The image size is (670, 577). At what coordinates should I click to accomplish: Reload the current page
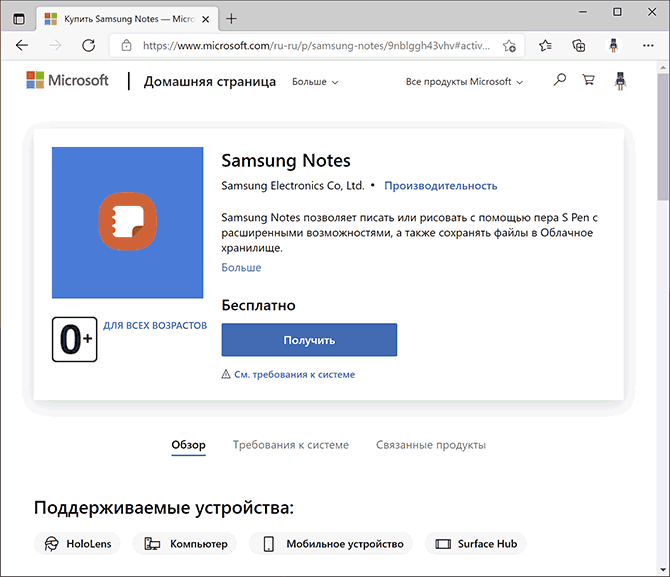pos(88,45)
